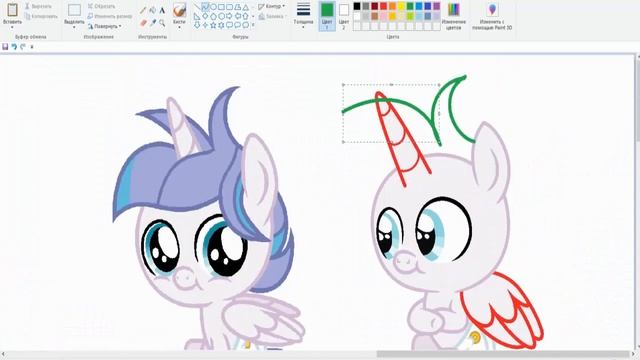The width and height of the screenshot is (640, 360).
Task: Choose the Oval callout shape
Action: pos(238,25)
